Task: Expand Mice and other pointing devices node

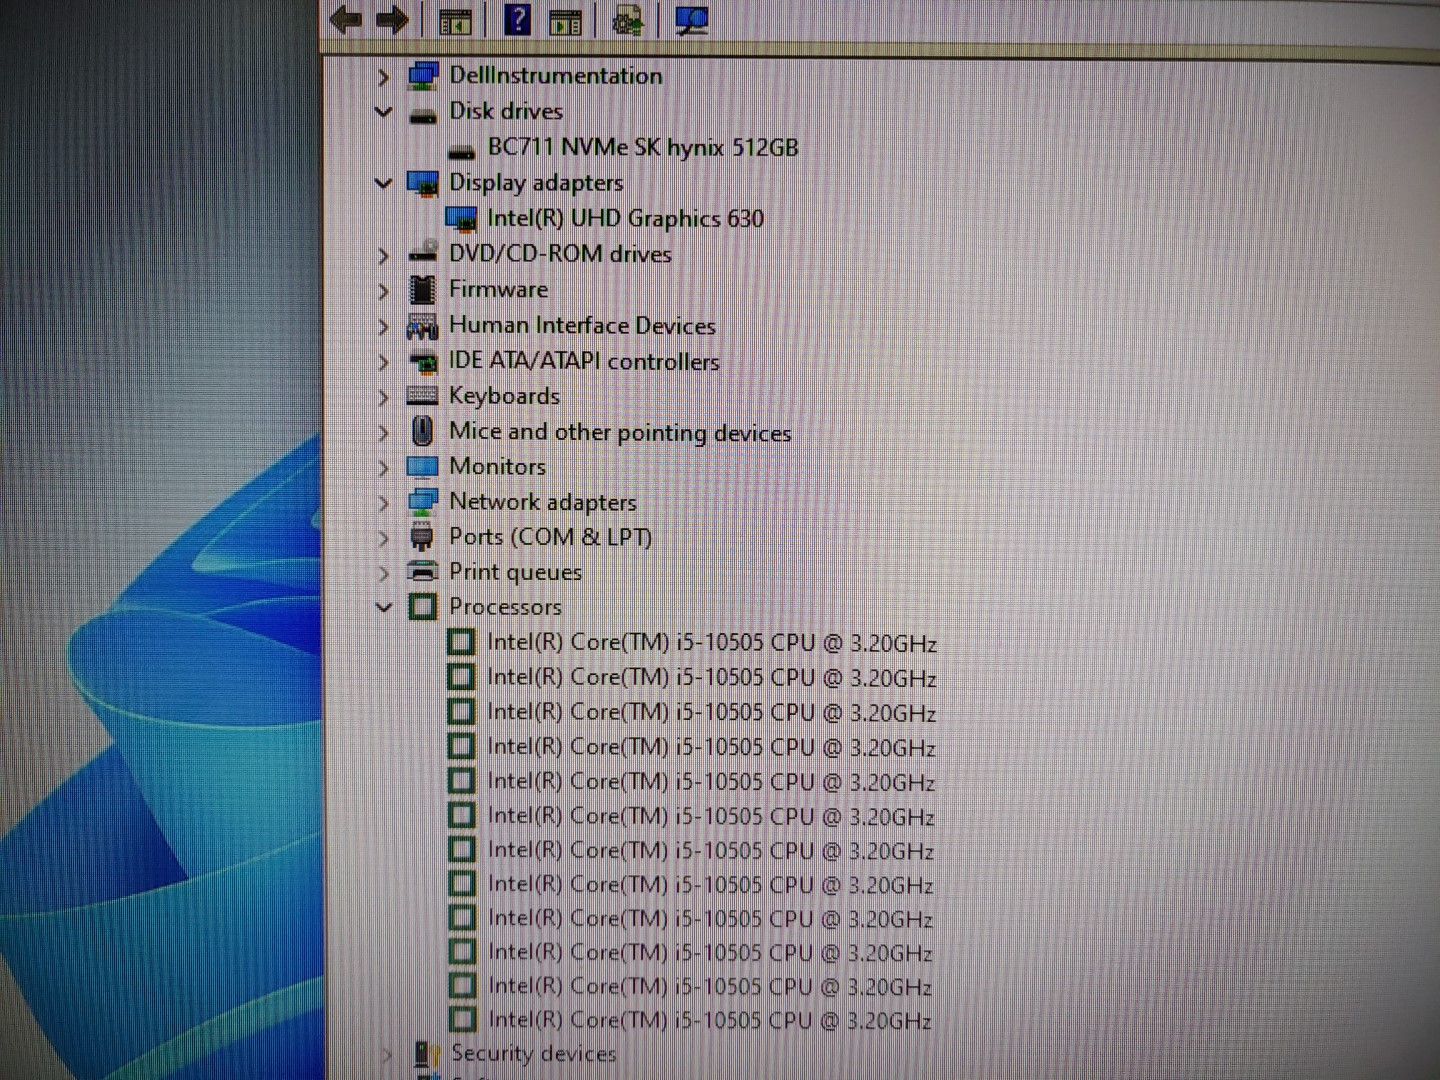Action: click(x=383, y=433)
